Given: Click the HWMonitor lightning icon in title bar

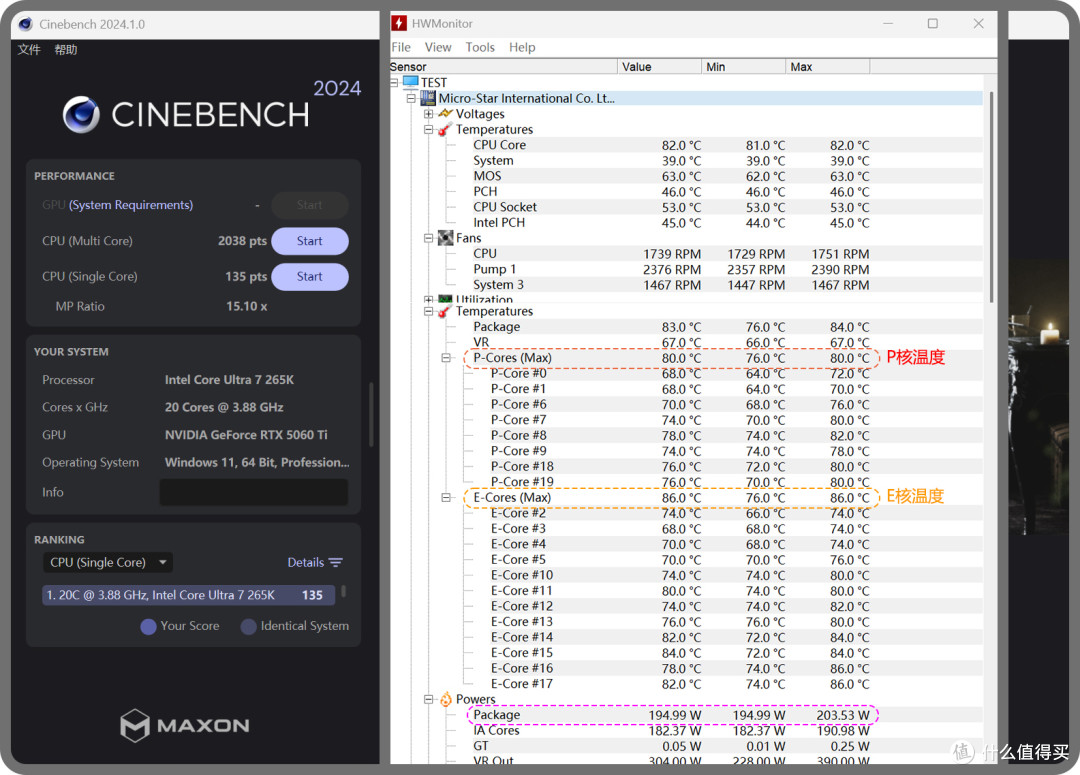Looking at the screenshot, I should [x=399, y=23].
